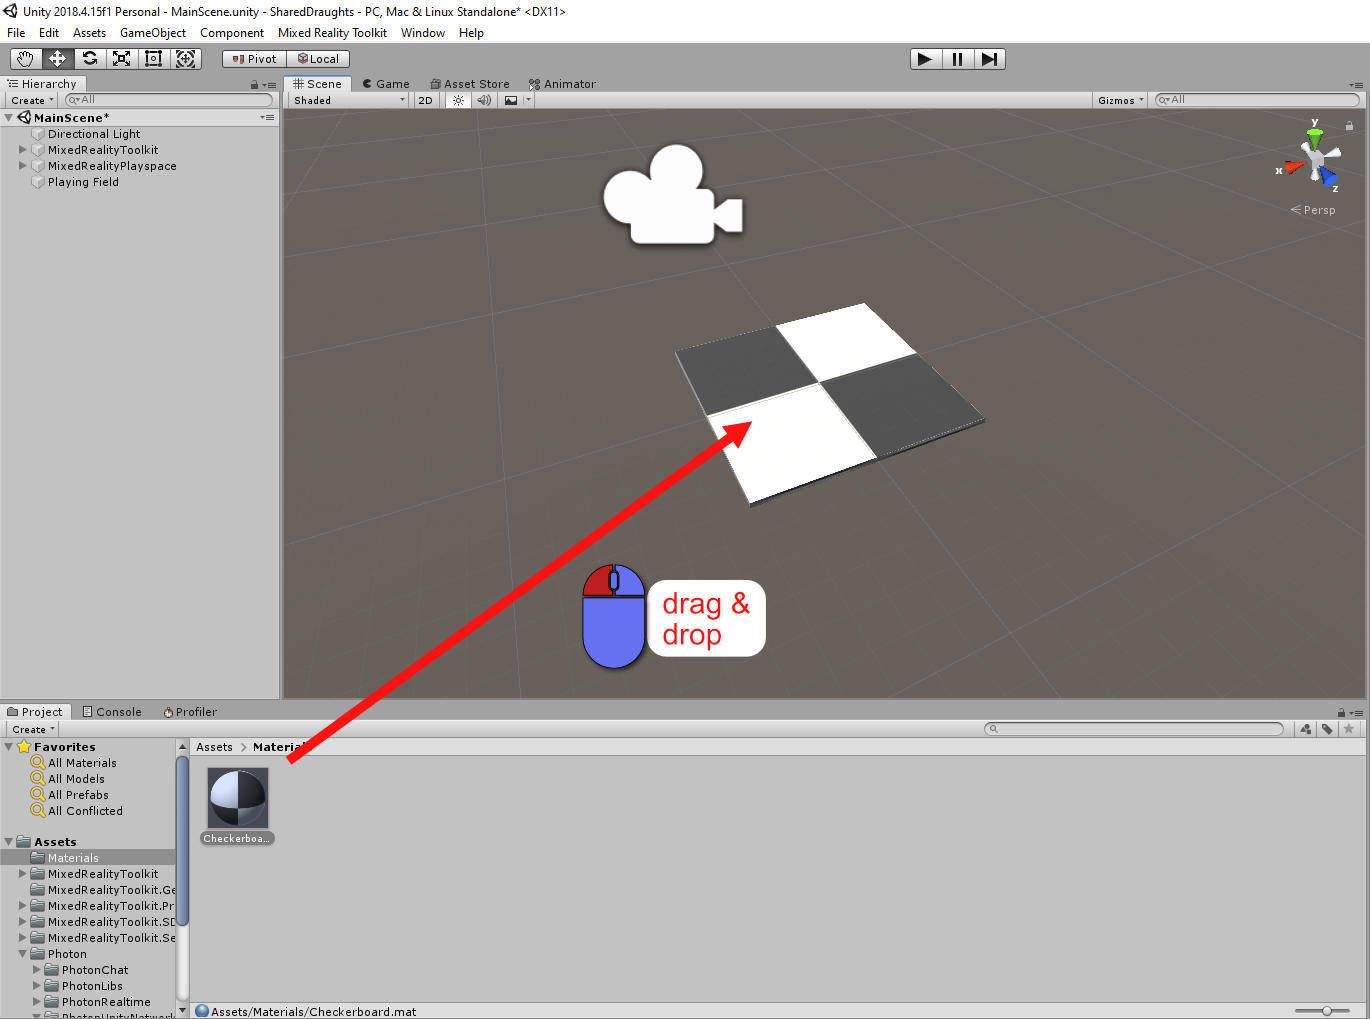The width and height of the screenshot is (1370, 1019).
Task: Click the Step forward button
Action: [989, 59]
